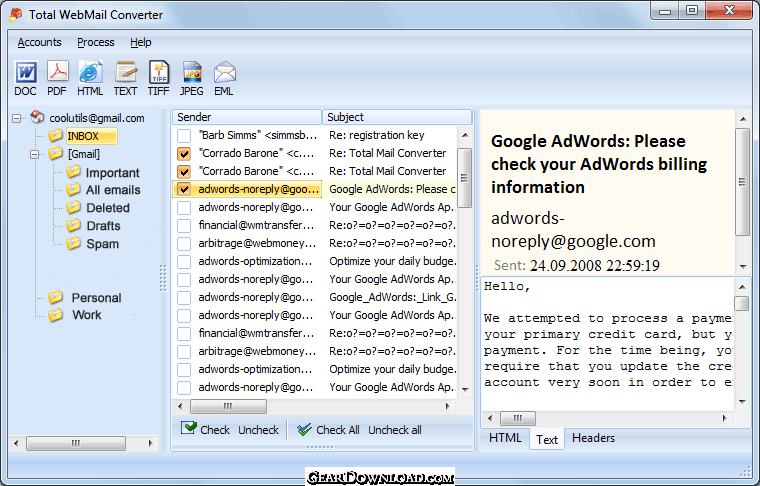Viewport: 760px width, 486px height.
Task: Switch to the Headers preview tab
Action: pyautogui.click(x=593, y=438)
